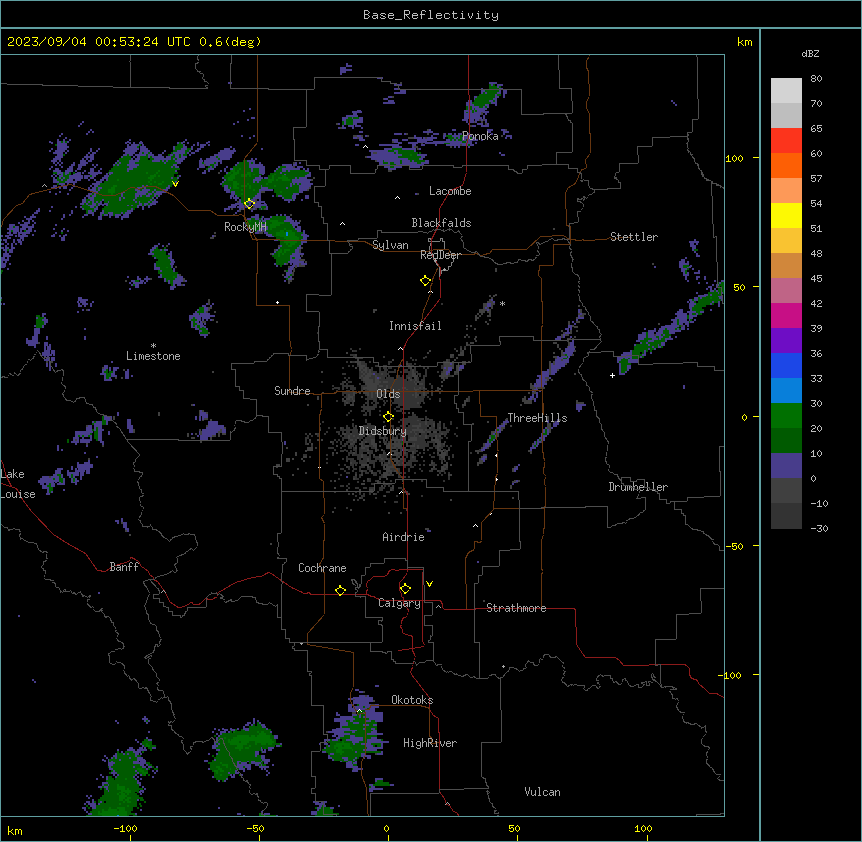Image resolution: width=862 pixels, height=842 pixels.
Task: Click the Okotoks town label
Action: pyautogui.click(x=412, y=700)
